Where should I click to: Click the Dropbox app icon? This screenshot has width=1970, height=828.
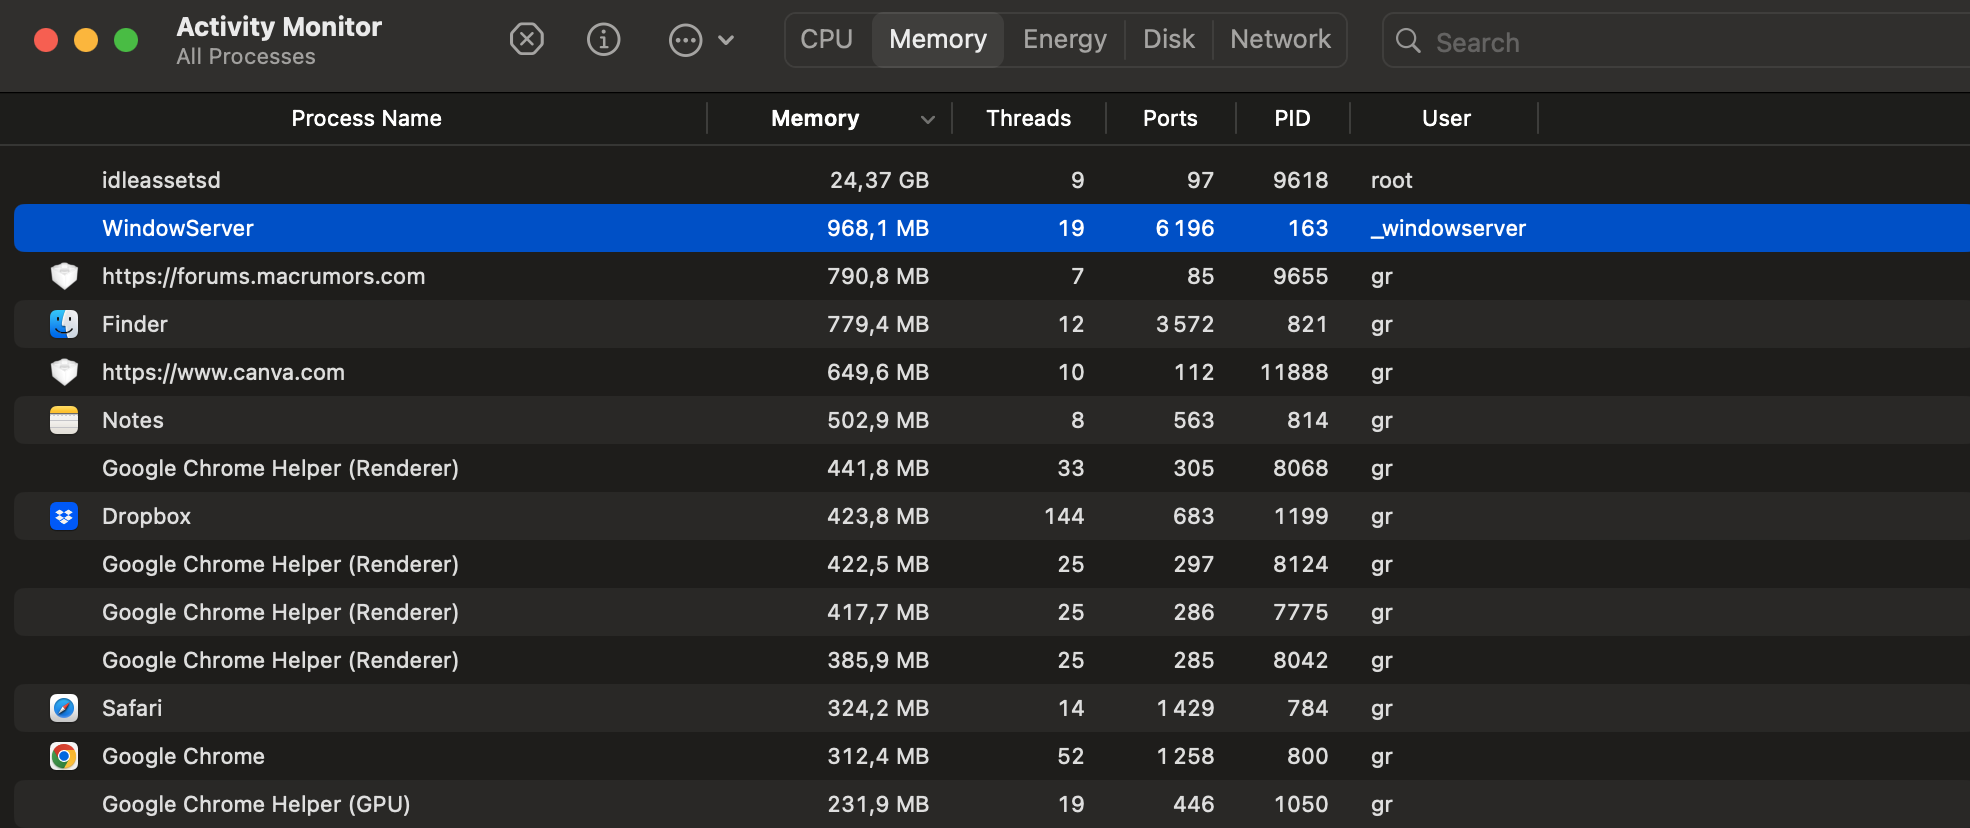[64, 516]
